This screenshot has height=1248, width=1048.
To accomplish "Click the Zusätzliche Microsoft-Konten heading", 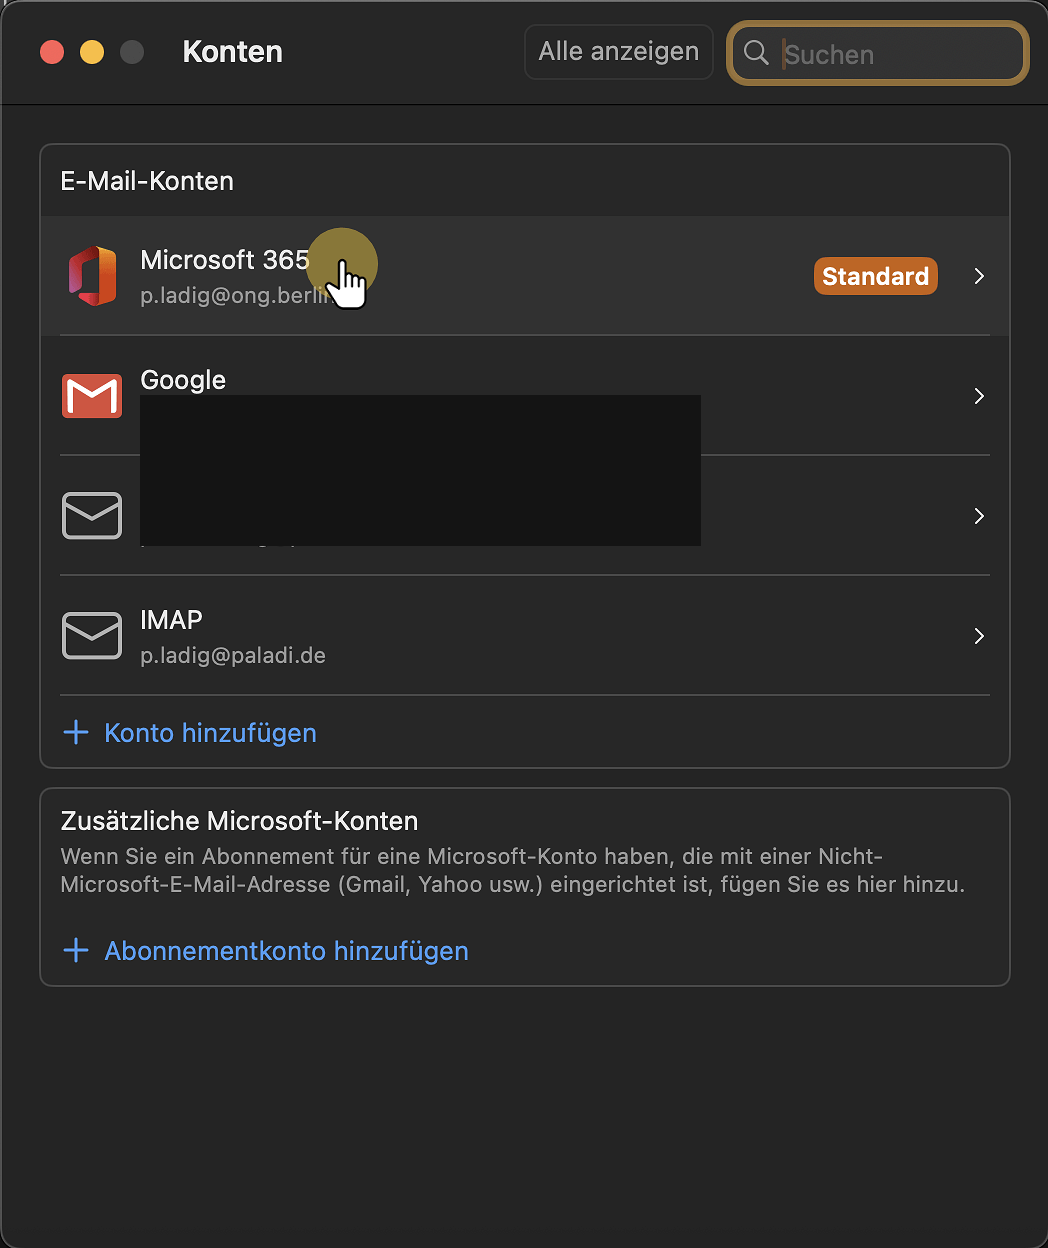I will [239, 821].
